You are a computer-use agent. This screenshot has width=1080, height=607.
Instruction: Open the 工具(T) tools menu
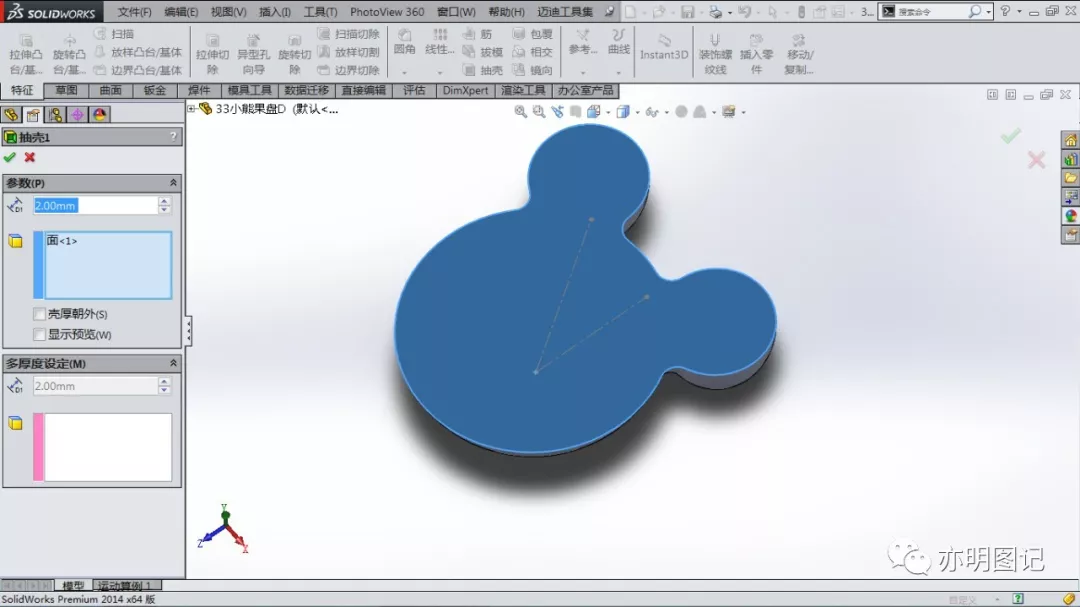click(320, 12)
